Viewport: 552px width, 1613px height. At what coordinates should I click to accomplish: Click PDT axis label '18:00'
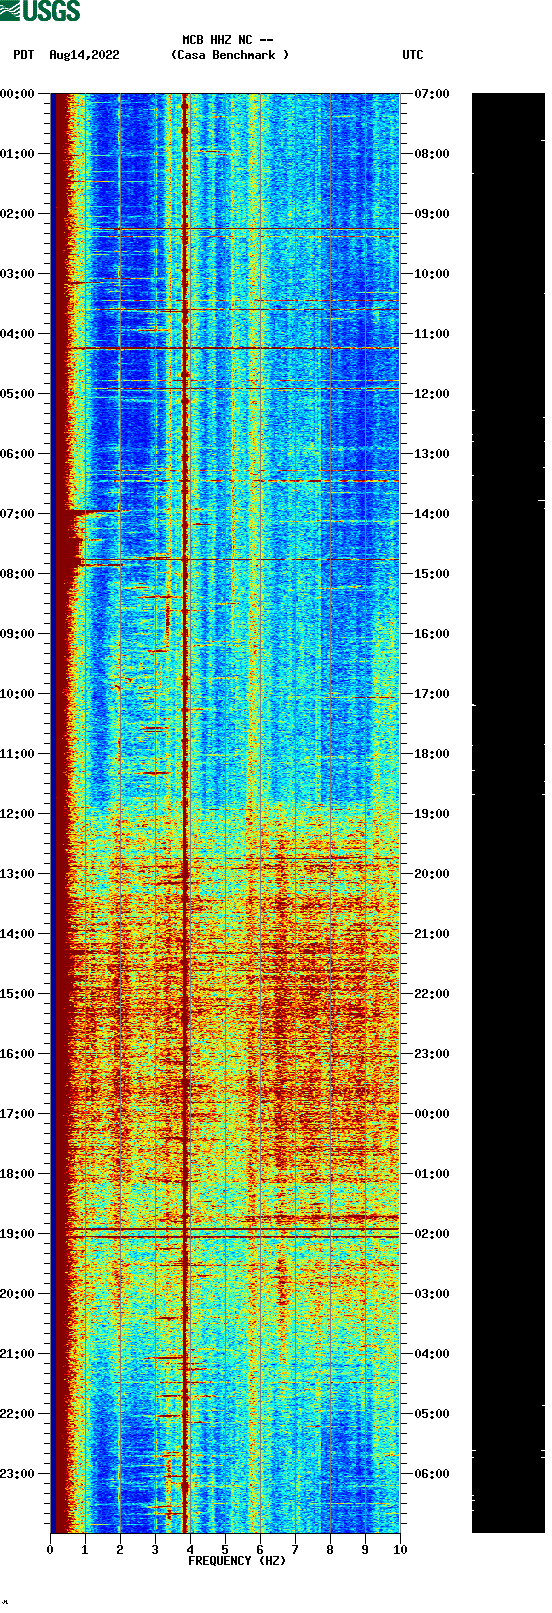(17, 1174)
